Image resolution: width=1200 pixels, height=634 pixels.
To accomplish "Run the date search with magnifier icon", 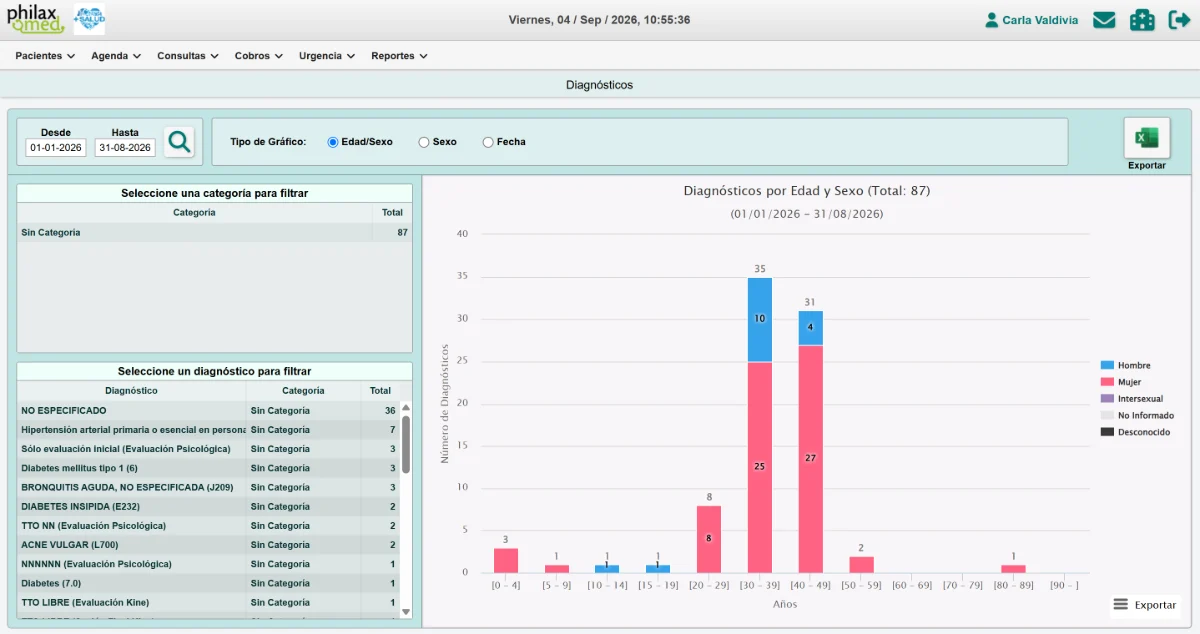I will [179, 142].
